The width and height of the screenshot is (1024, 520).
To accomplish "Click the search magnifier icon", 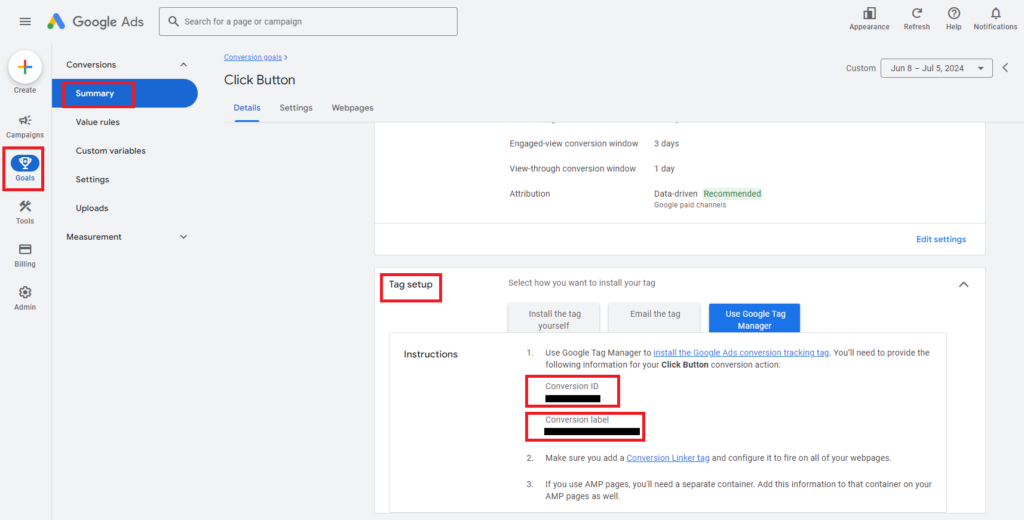I will pos(173,22).
